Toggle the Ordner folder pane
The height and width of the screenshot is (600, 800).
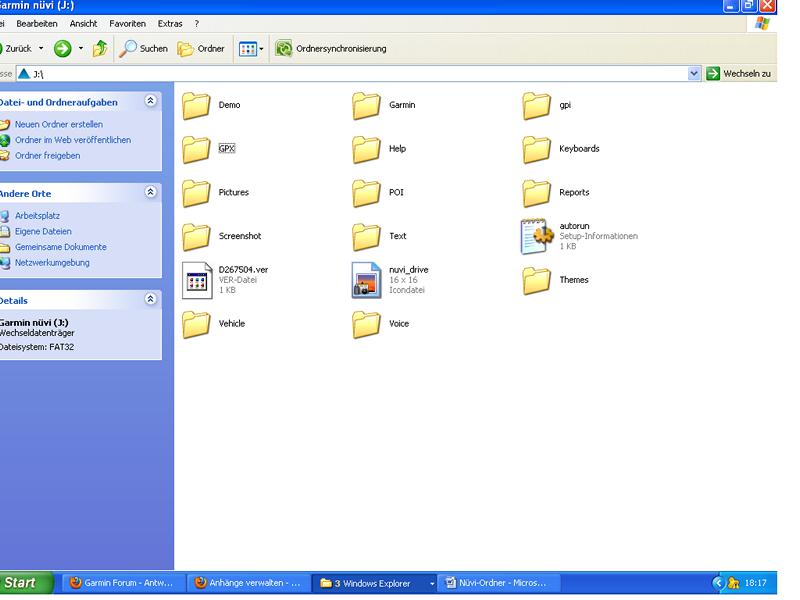pyautogui.click(x=201, y=49)
